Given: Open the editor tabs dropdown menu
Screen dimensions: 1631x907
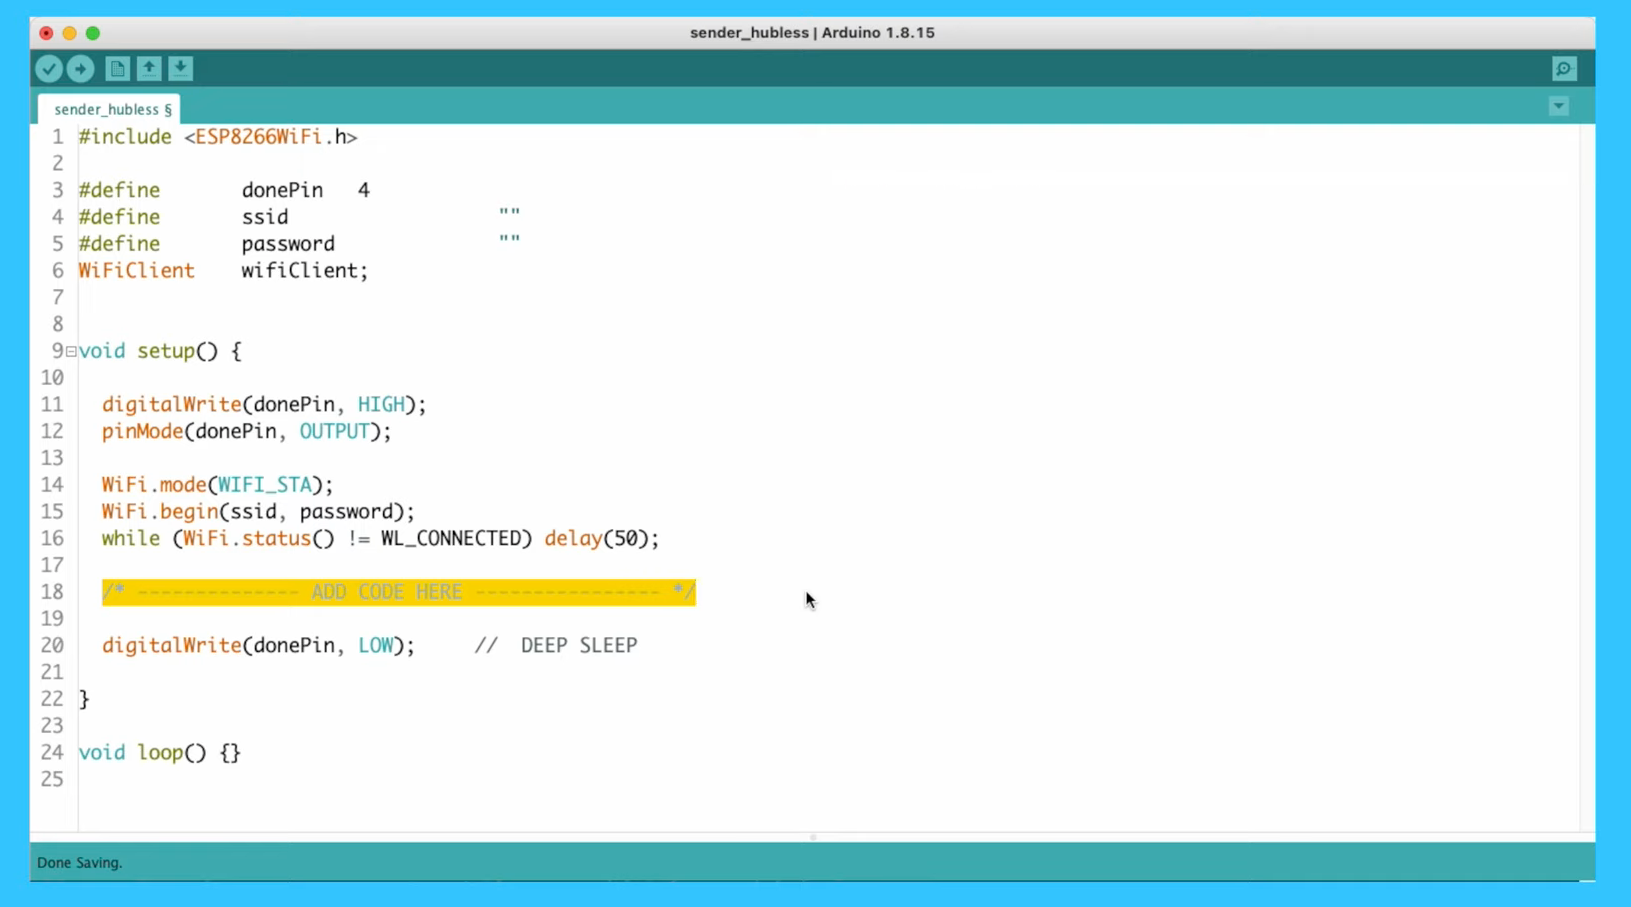Looking at the screenshot, I should tap(1557, 105).
